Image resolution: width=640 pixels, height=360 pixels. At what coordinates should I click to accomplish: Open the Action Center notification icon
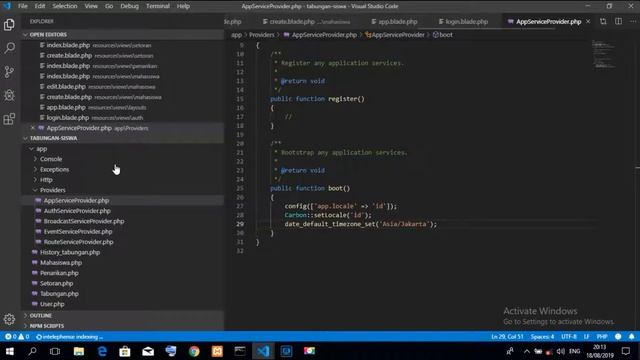click(x=626, y=351)
